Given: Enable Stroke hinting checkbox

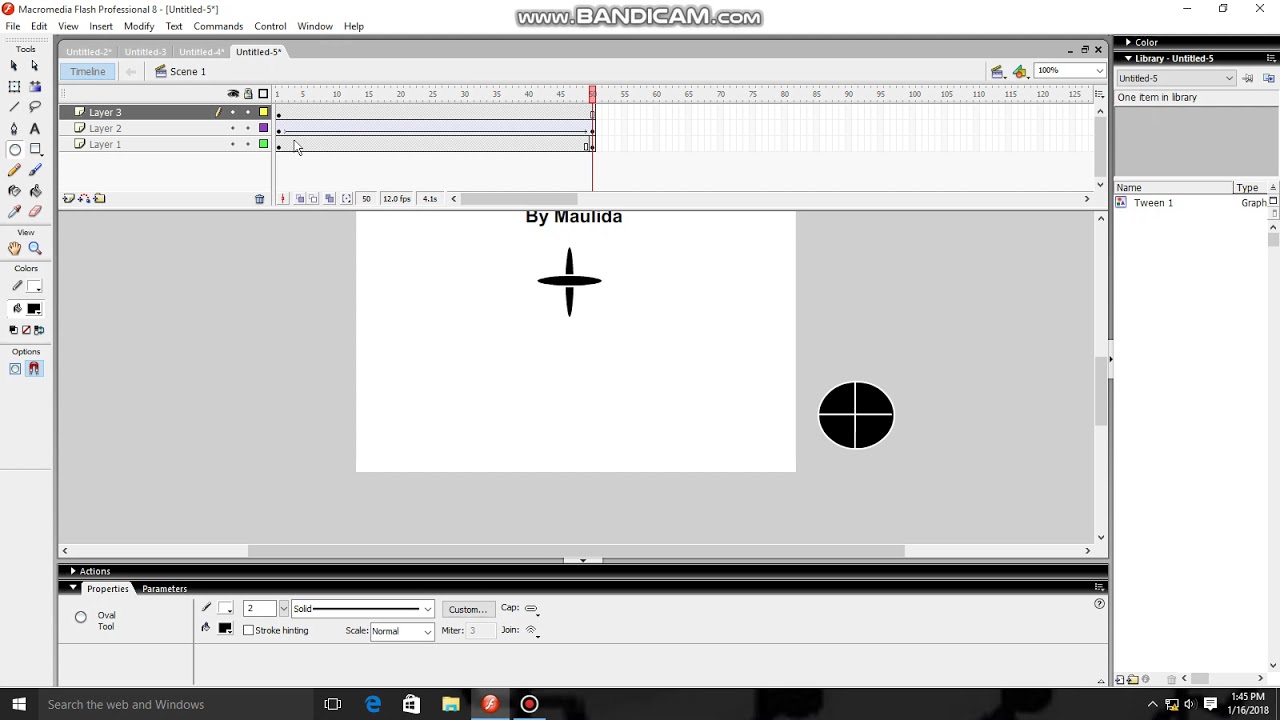Looking at the screenshot, I should click(x=249, y=631).
